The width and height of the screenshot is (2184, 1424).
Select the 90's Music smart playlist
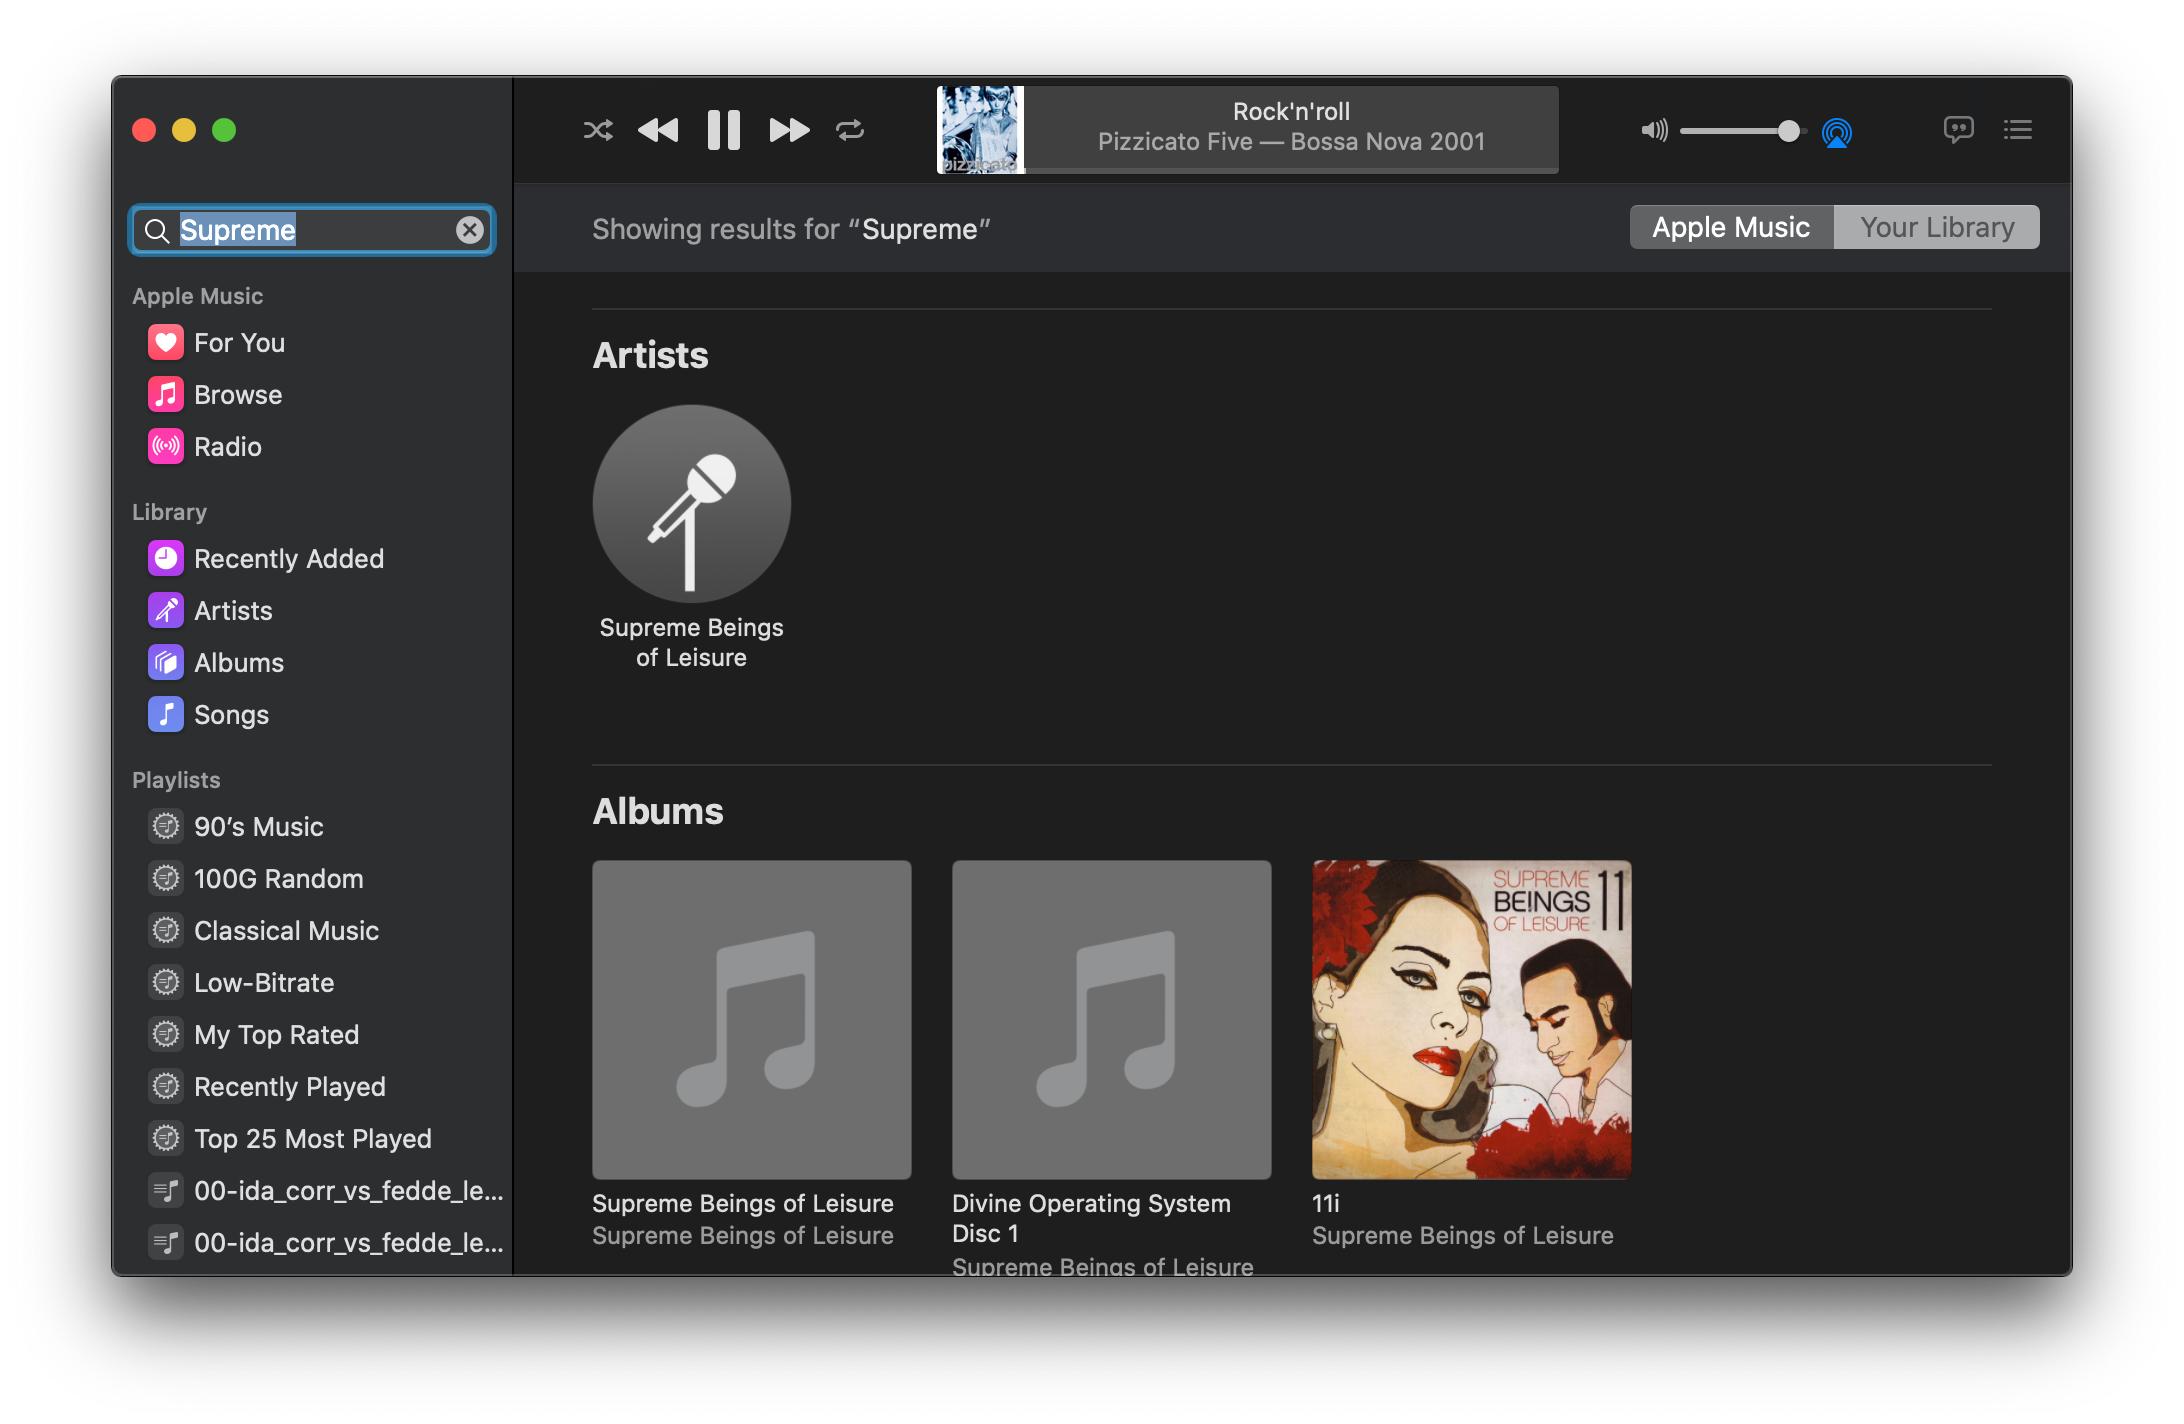258,827
